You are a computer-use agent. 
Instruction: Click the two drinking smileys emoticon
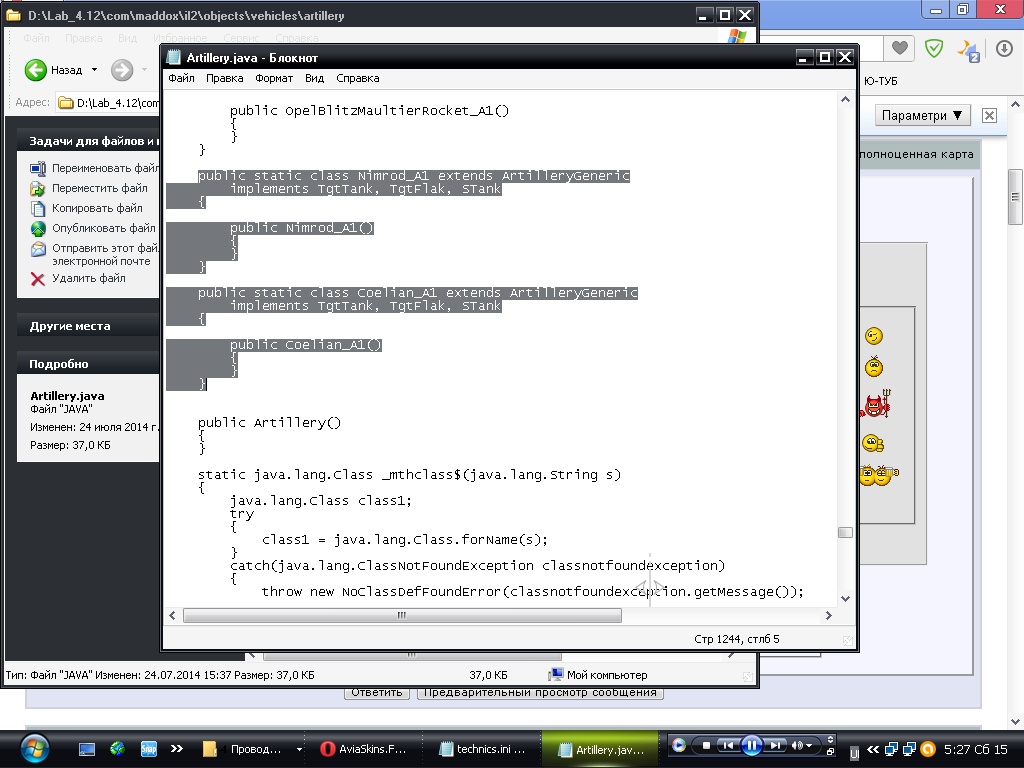pyautogui.click(x=879, y=475)
